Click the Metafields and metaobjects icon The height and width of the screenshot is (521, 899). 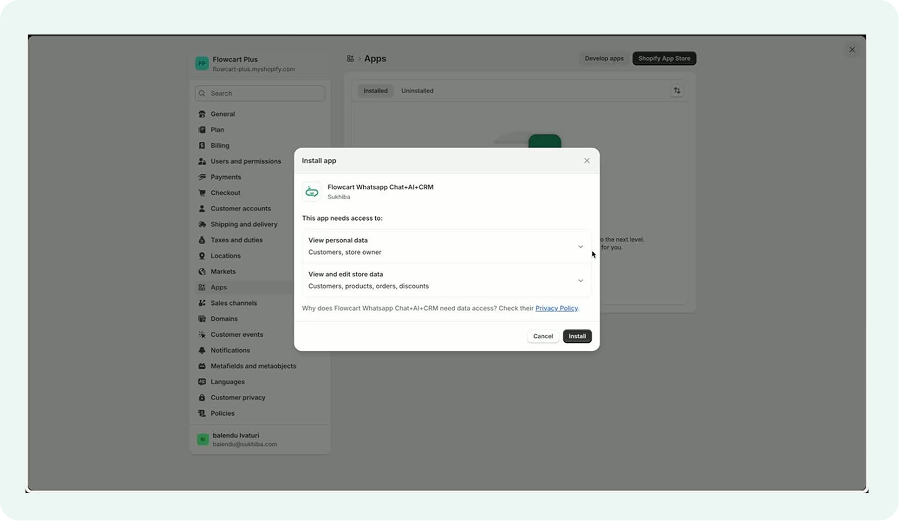coord(202,366)
